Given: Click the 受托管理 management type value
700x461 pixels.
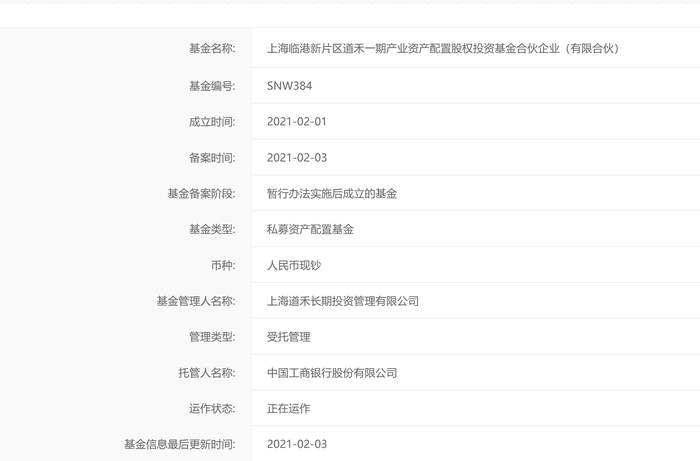Looking at the screenshot, I should [289, 337].
